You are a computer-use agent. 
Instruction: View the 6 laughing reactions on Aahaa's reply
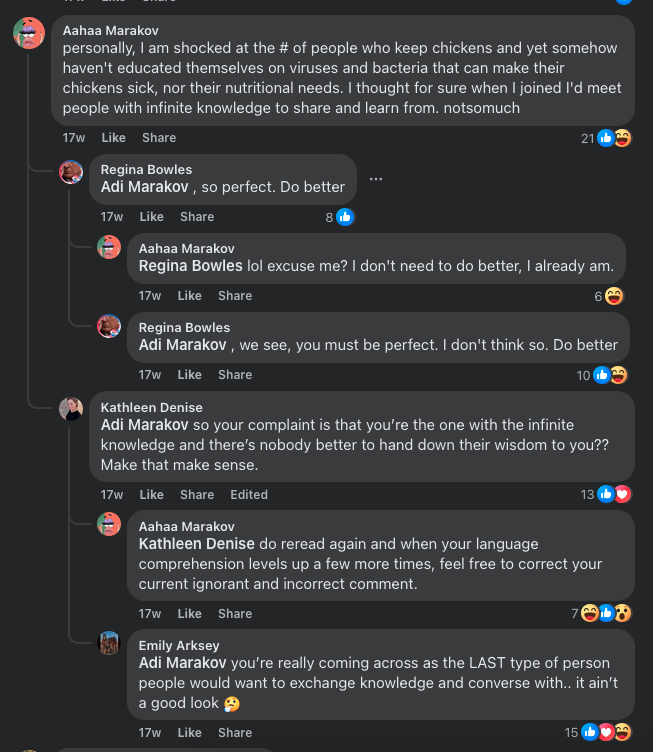[609, 296]
